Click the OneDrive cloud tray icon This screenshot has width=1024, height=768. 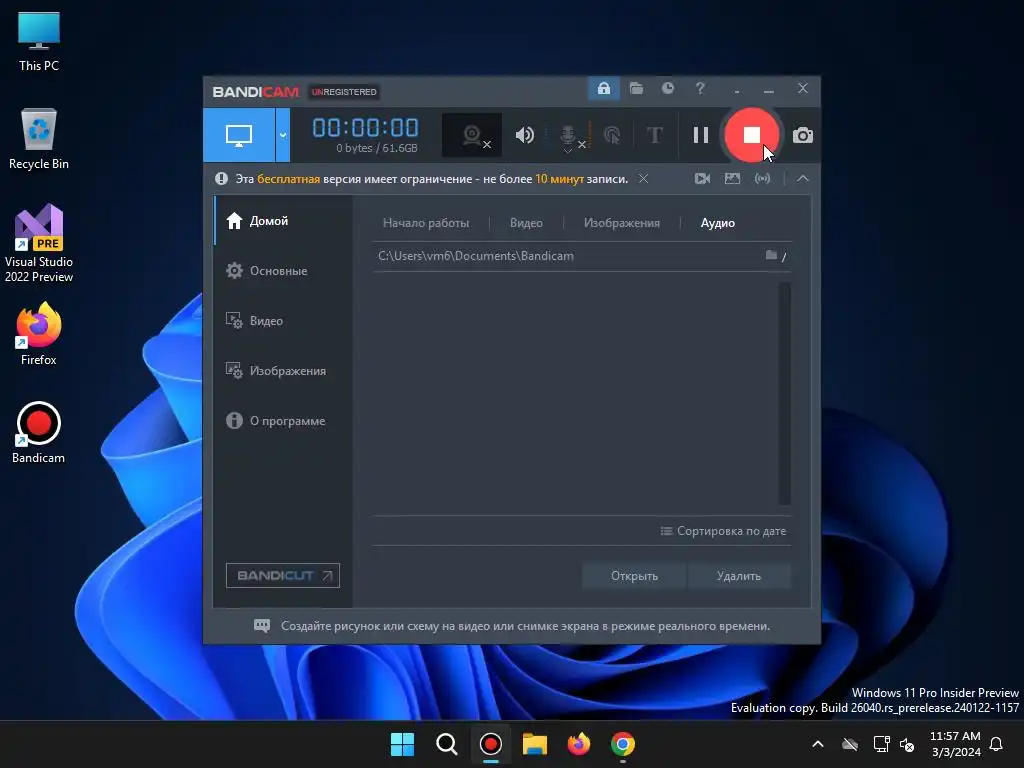[x=850, y=744]
